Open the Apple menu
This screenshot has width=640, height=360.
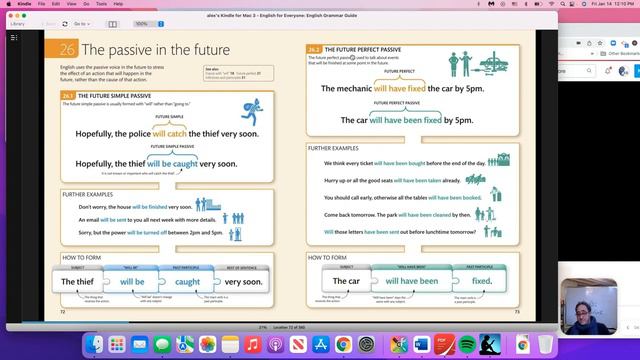tap(9, 4)
